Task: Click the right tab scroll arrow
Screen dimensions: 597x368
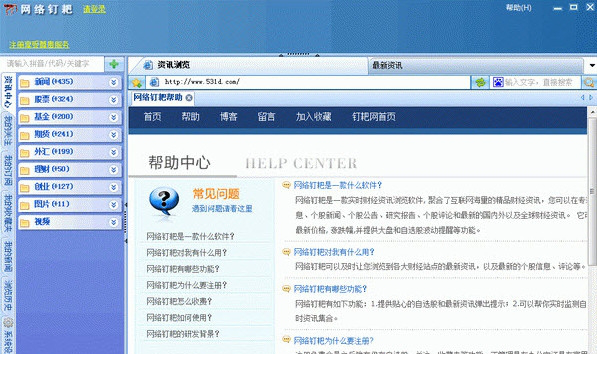Action: tap(591, 98)
